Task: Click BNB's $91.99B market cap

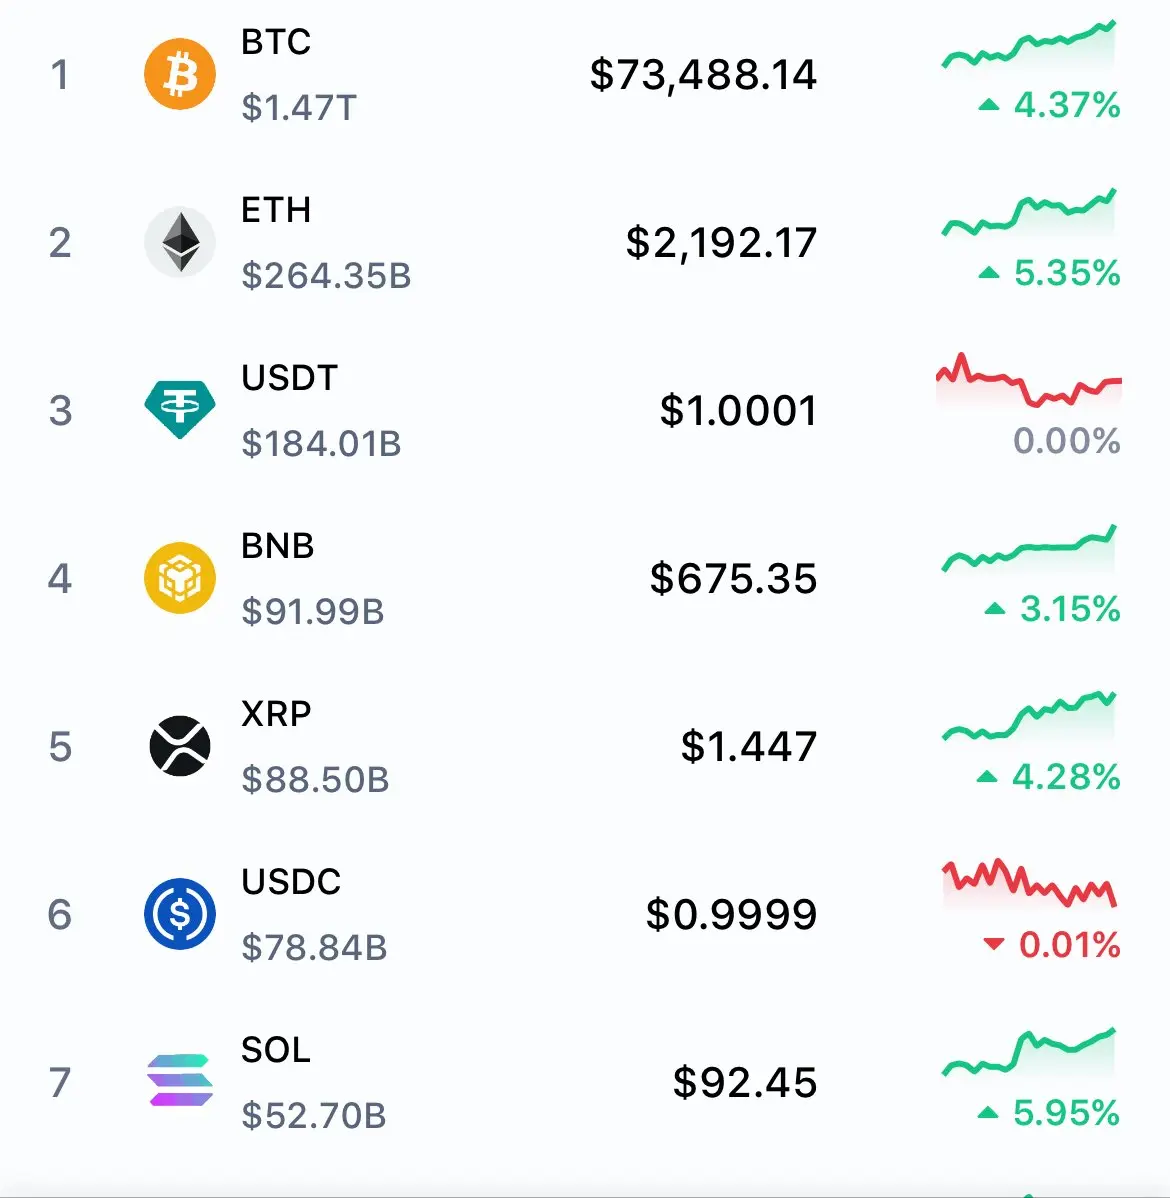Action: tap(313, 611)
